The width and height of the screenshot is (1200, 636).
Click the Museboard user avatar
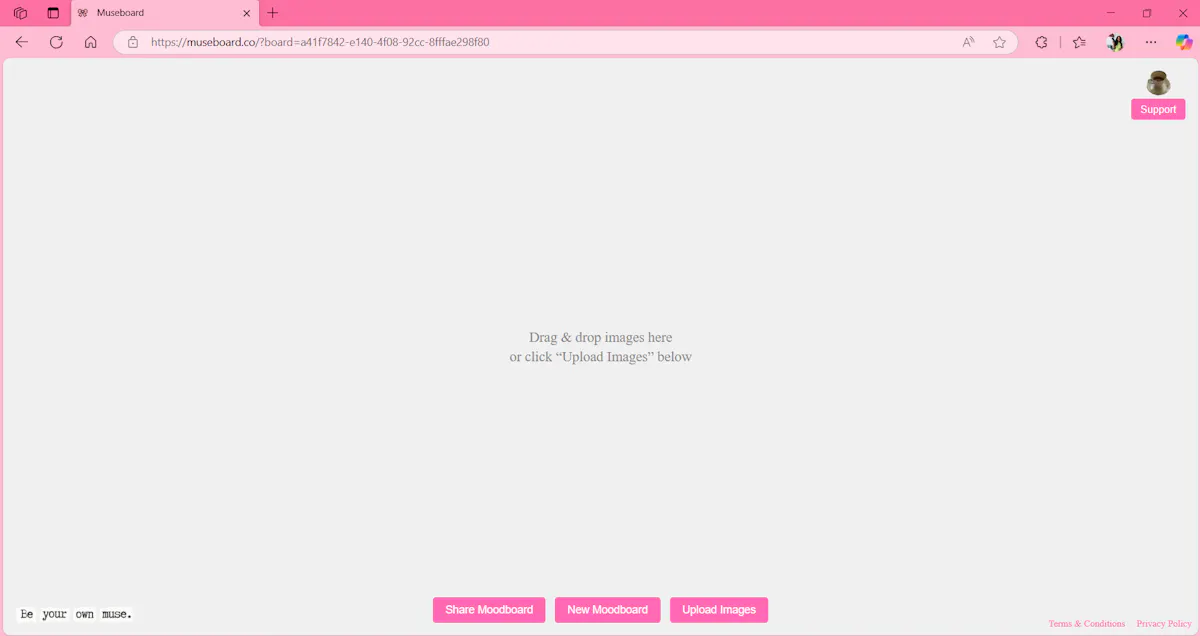(x=1158, y=83)
